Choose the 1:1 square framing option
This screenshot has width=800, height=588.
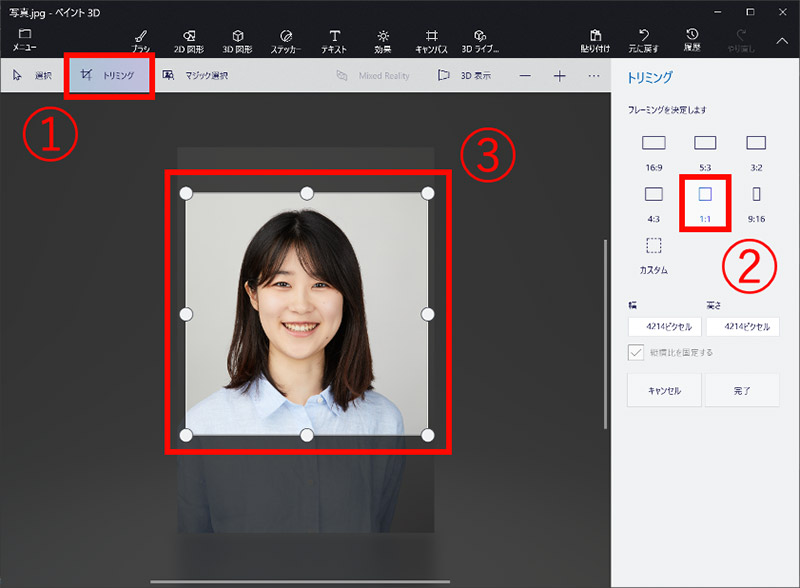(705, 200)
